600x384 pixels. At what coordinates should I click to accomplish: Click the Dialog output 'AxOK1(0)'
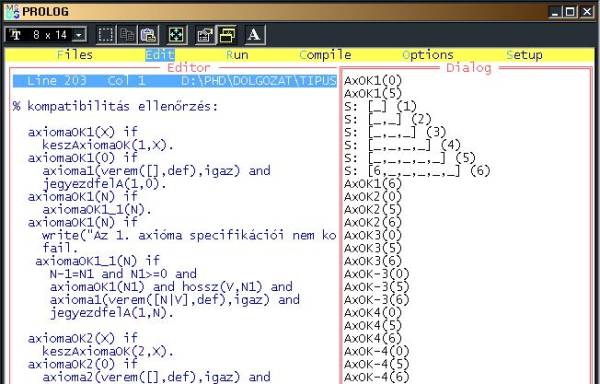[373, 81]
